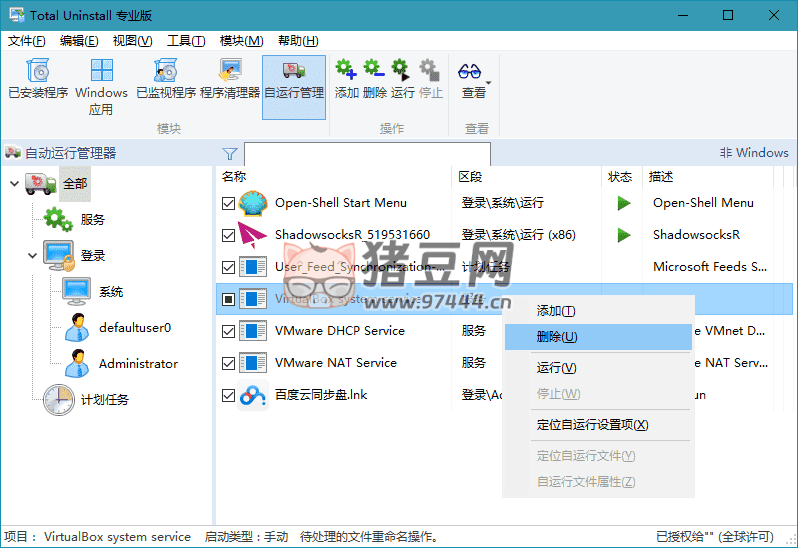This screenshot has height=548, width=798.
Task: Uncheck Open-Shell Start Menu checkbox
Action: [229, 204]
